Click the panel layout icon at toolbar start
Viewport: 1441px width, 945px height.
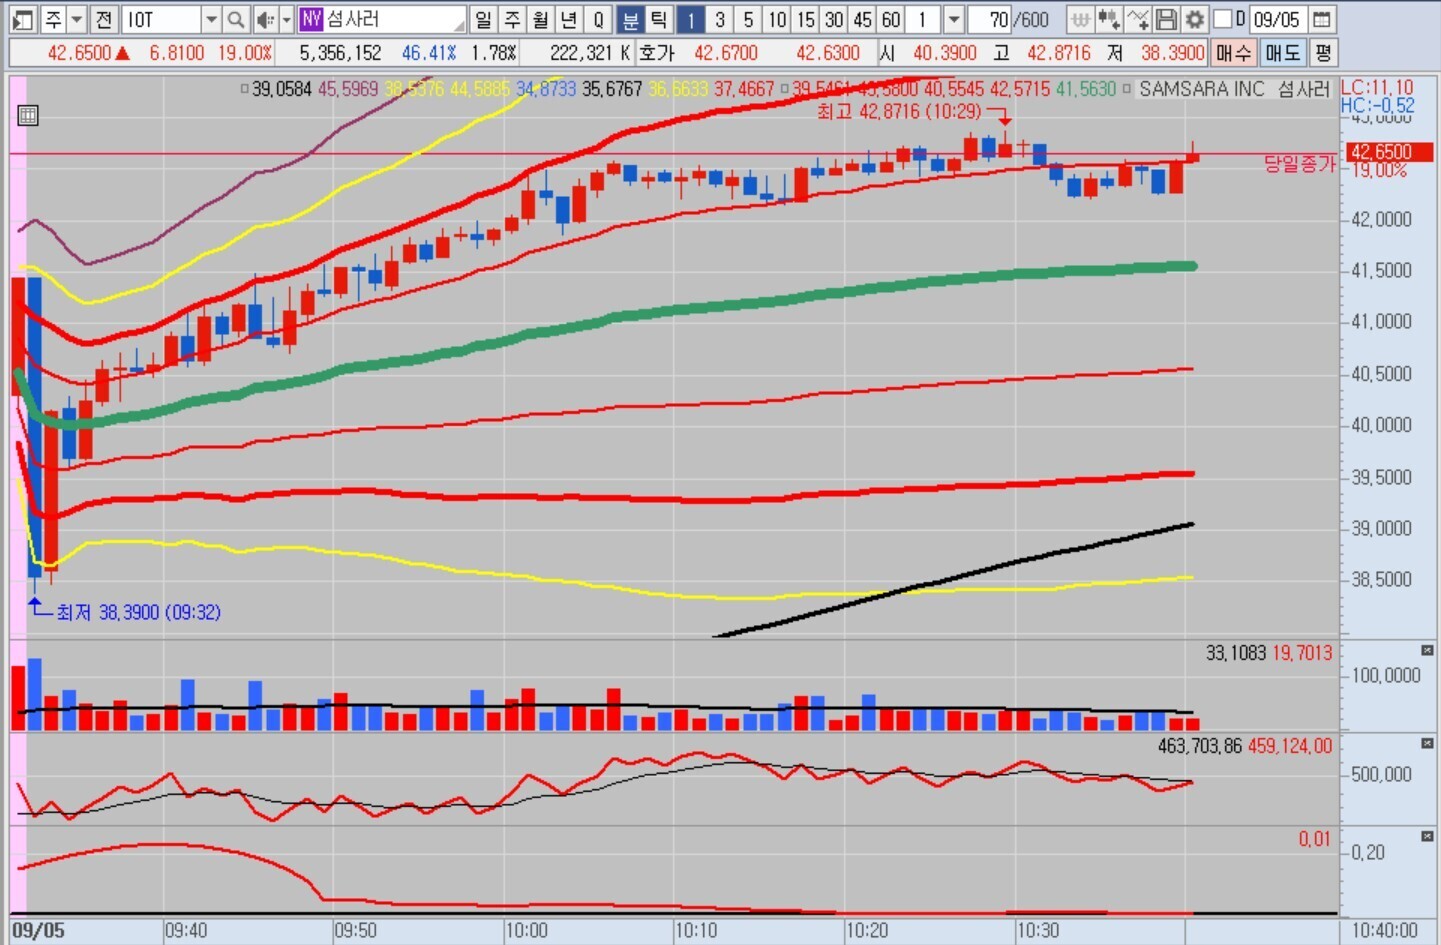click(24, 19)
